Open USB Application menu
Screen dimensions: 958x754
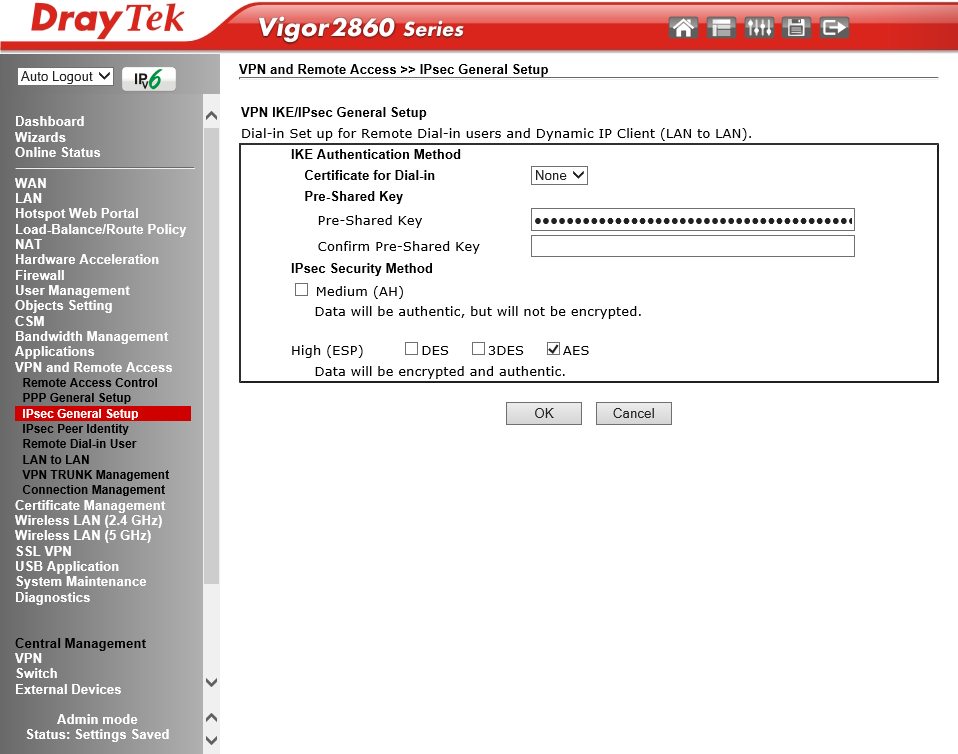67,566
